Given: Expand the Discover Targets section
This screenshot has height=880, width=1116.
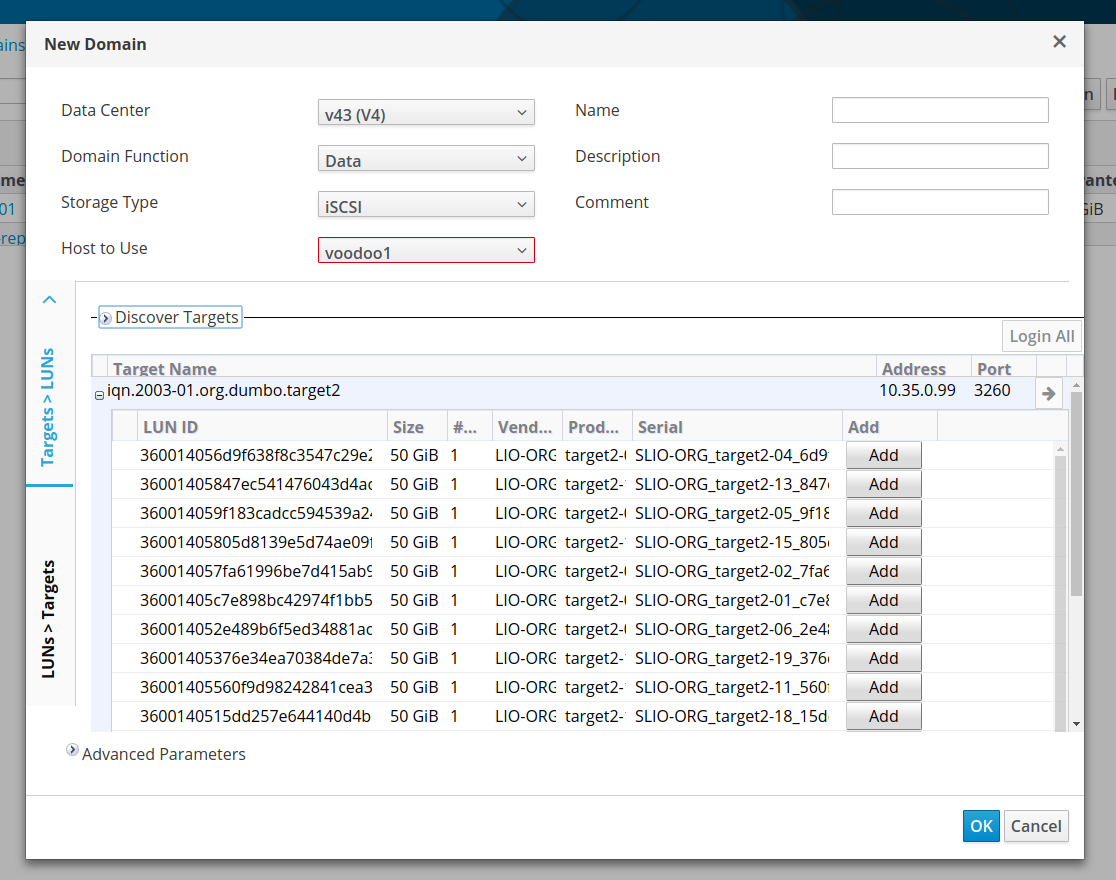Looking at the screenshot, I should (x=105, y=318).
